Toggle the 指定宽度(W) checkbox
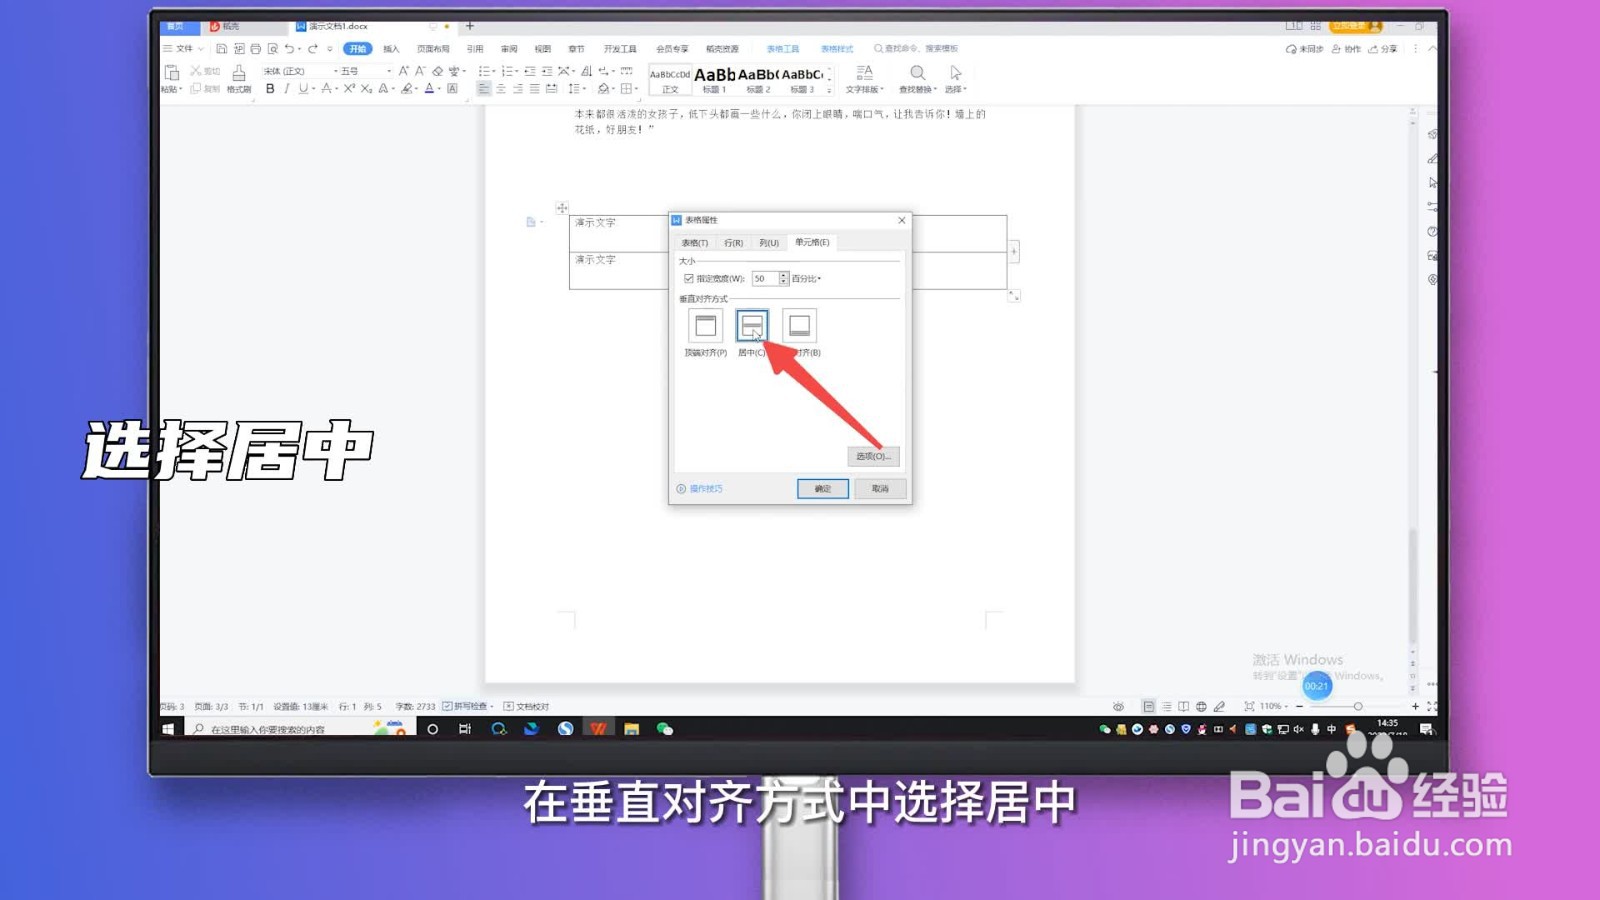 tap(688, 278)
